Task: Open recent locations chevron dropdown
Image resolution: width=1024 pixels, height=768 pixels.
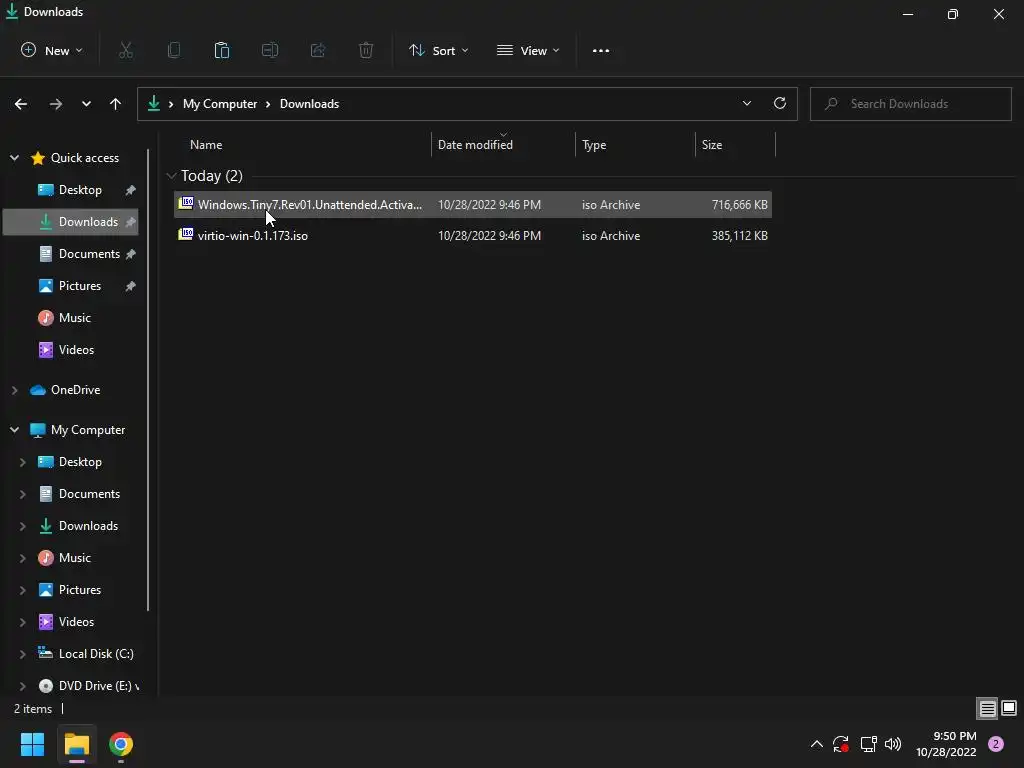Action: pos(86,104)
